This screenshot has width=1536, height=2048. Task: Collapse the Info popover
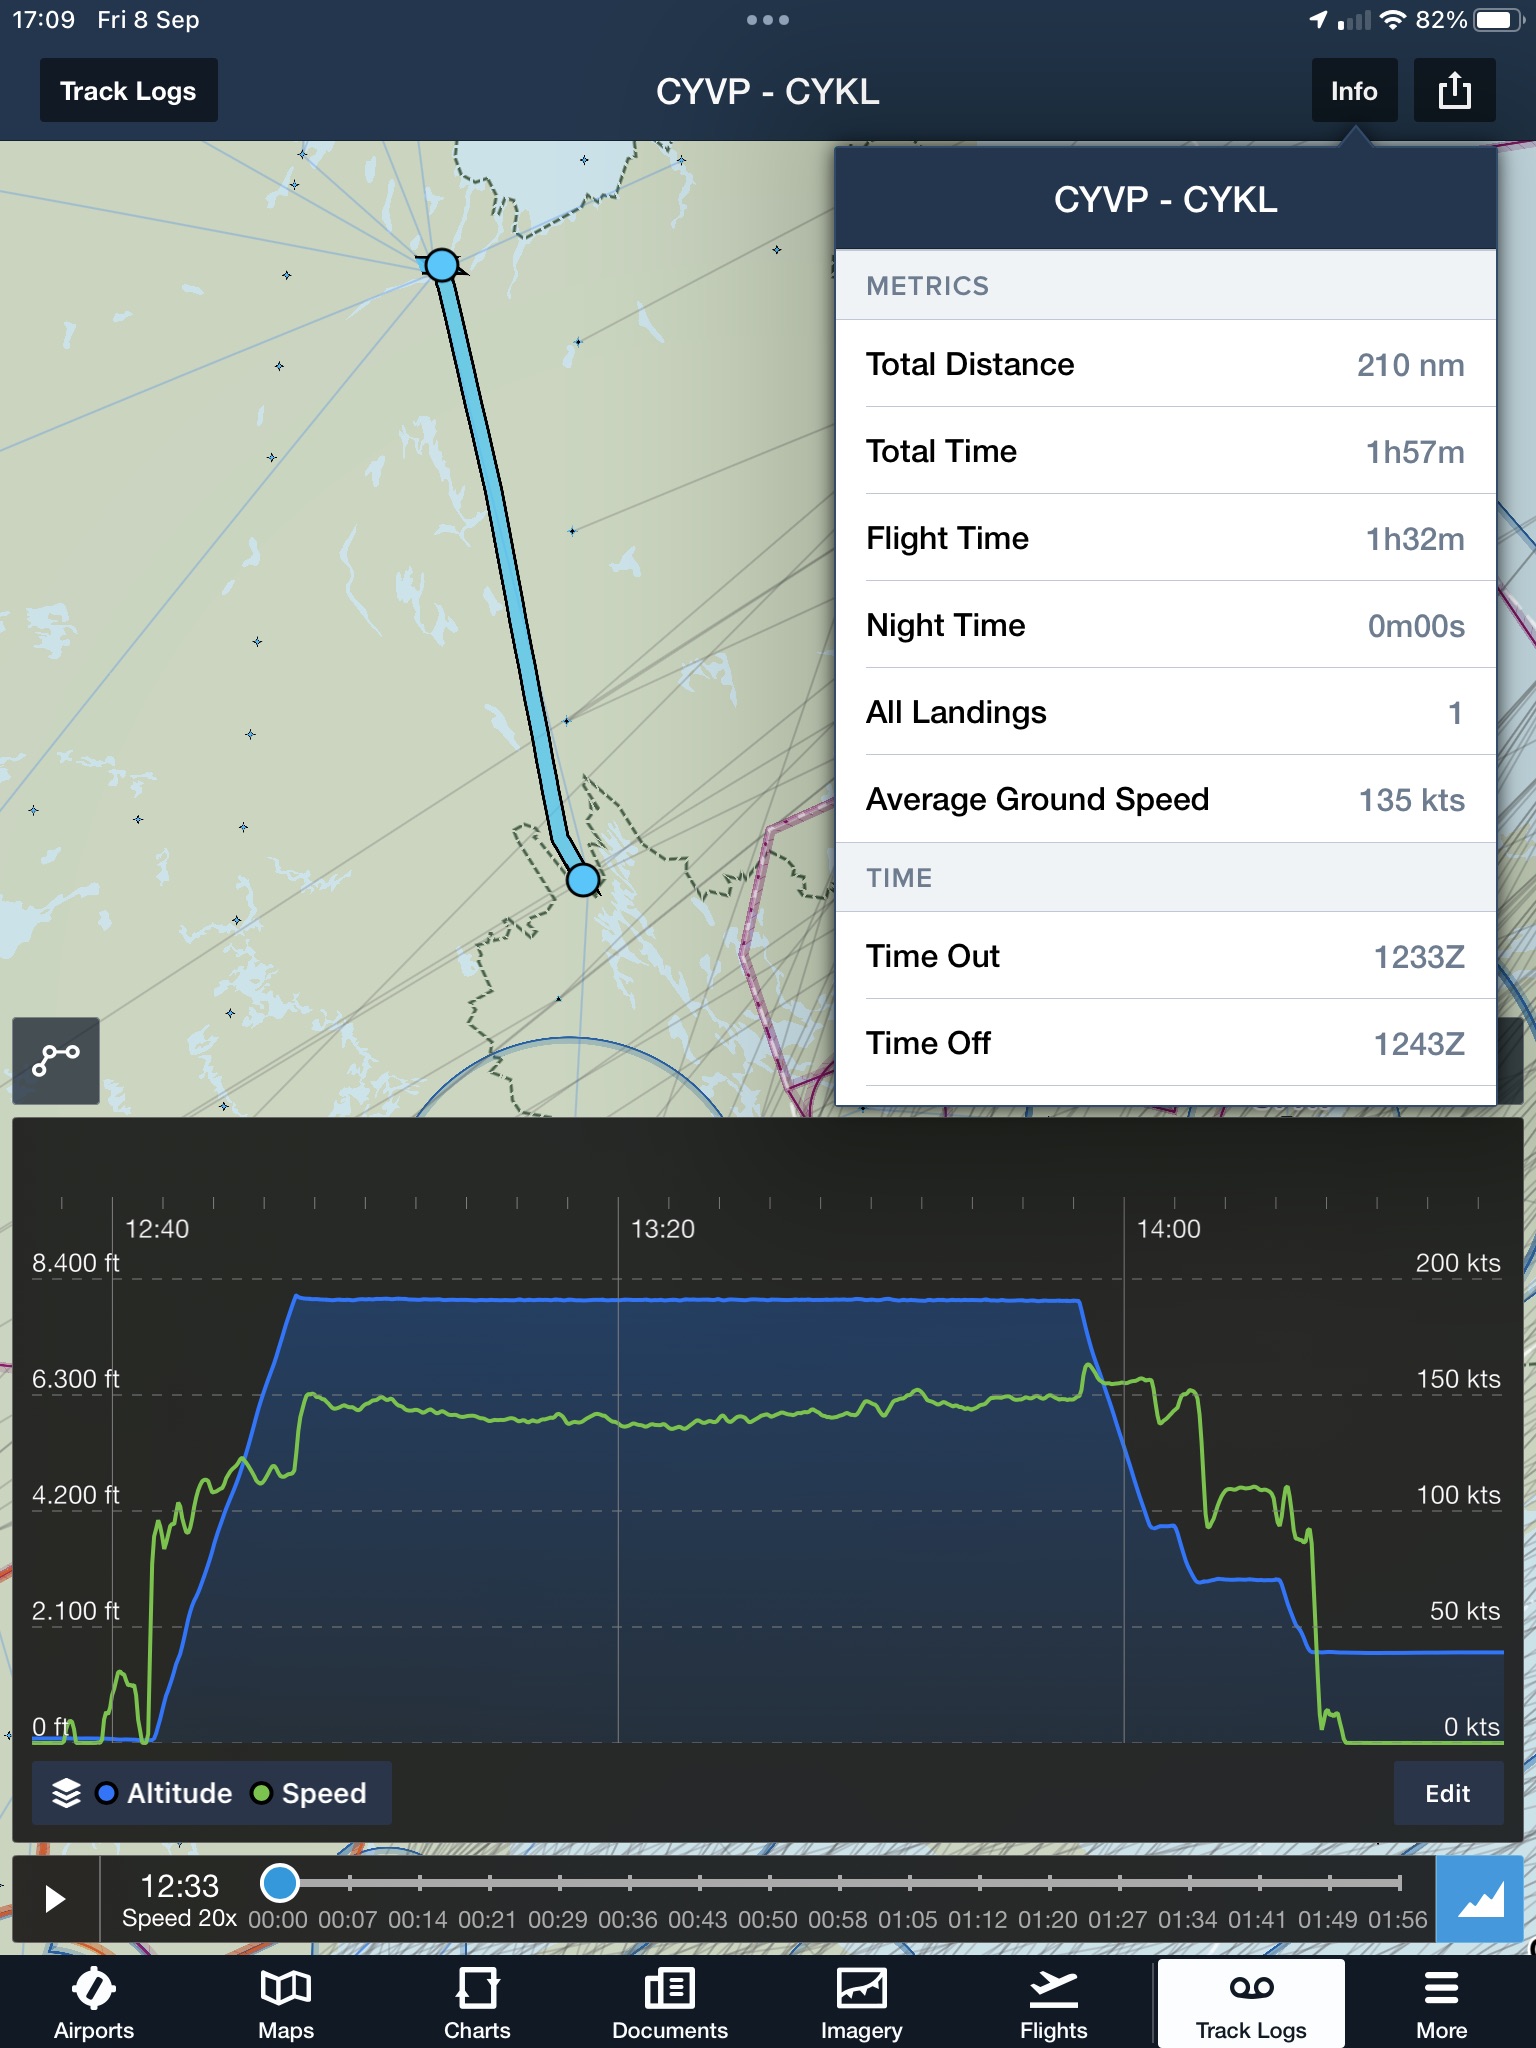pos(1354,91)
